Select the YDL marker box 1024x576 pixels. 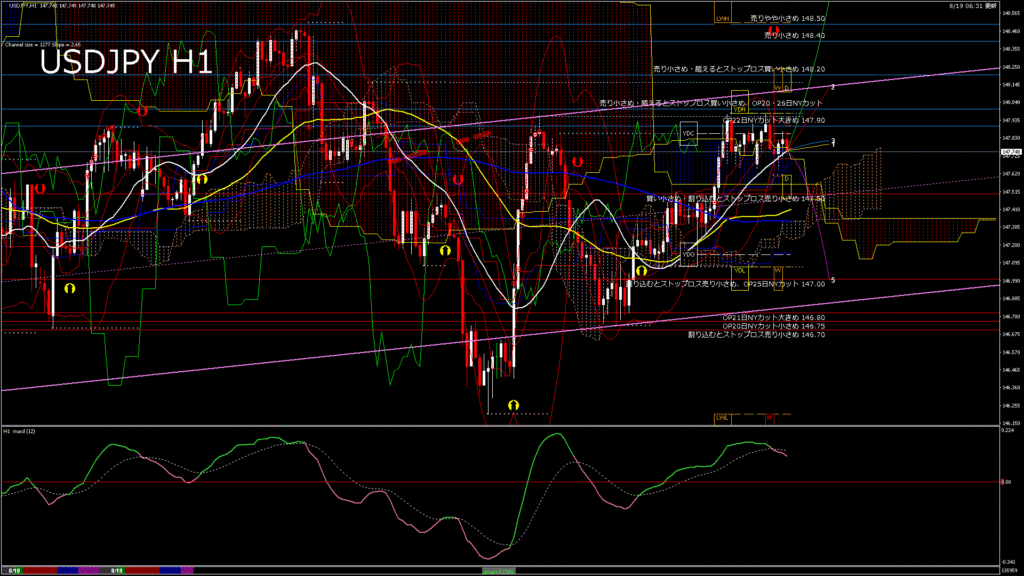click(x=740, y=270)
